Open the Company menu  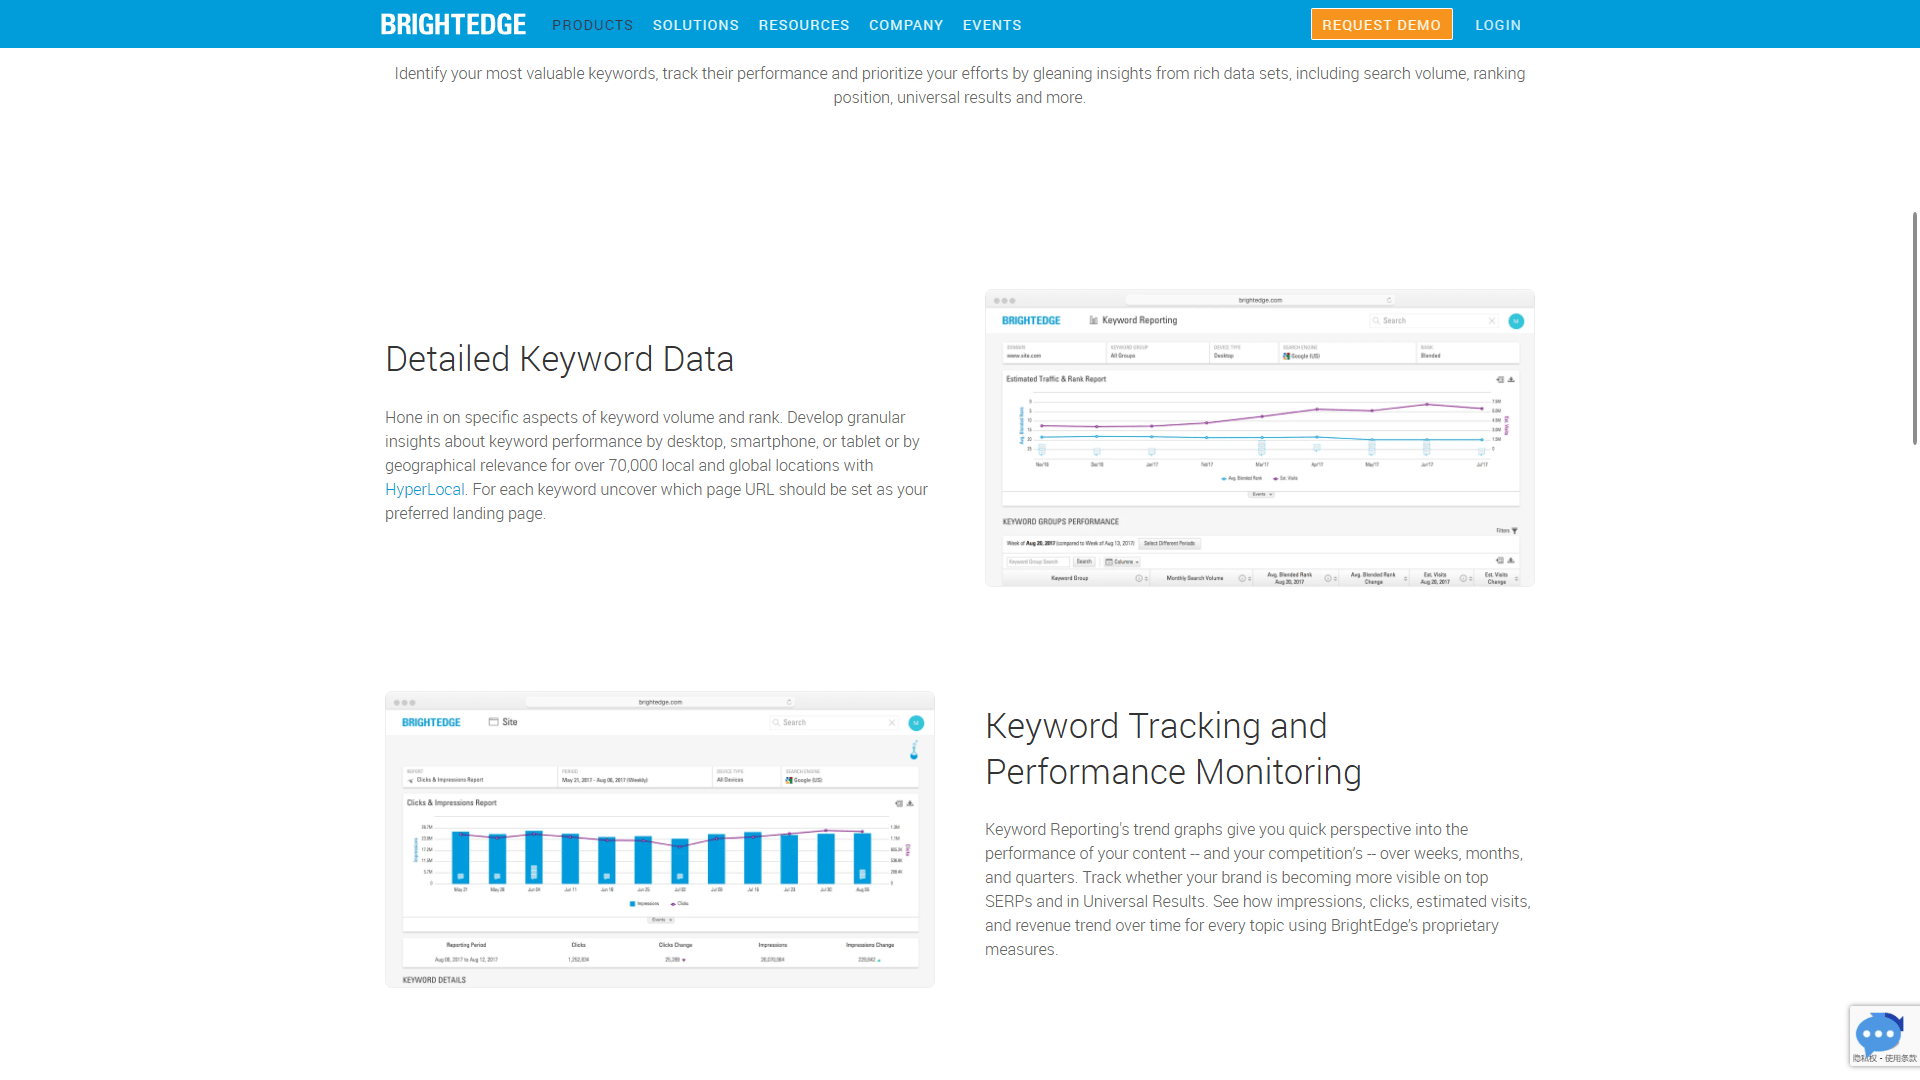click(x=905, y=25)
